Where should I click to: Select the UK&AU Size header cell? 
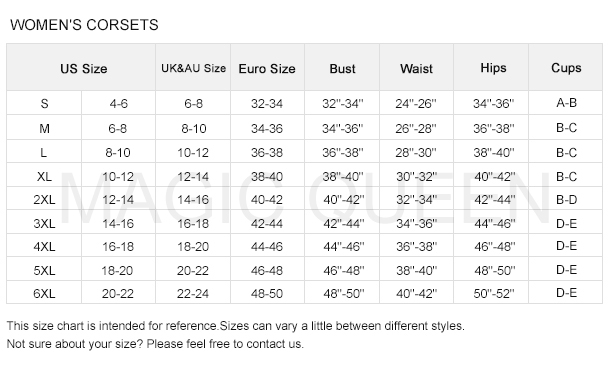pyautogui.click(x=193, y=68)
